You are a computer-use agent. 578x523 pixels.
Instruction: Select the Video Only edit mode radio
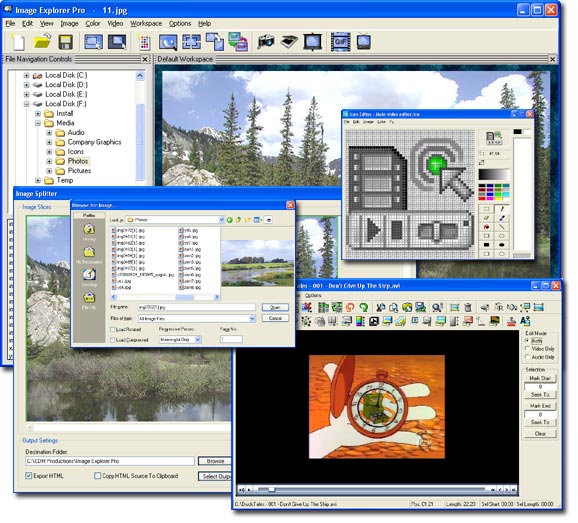[x=527, y=348]
